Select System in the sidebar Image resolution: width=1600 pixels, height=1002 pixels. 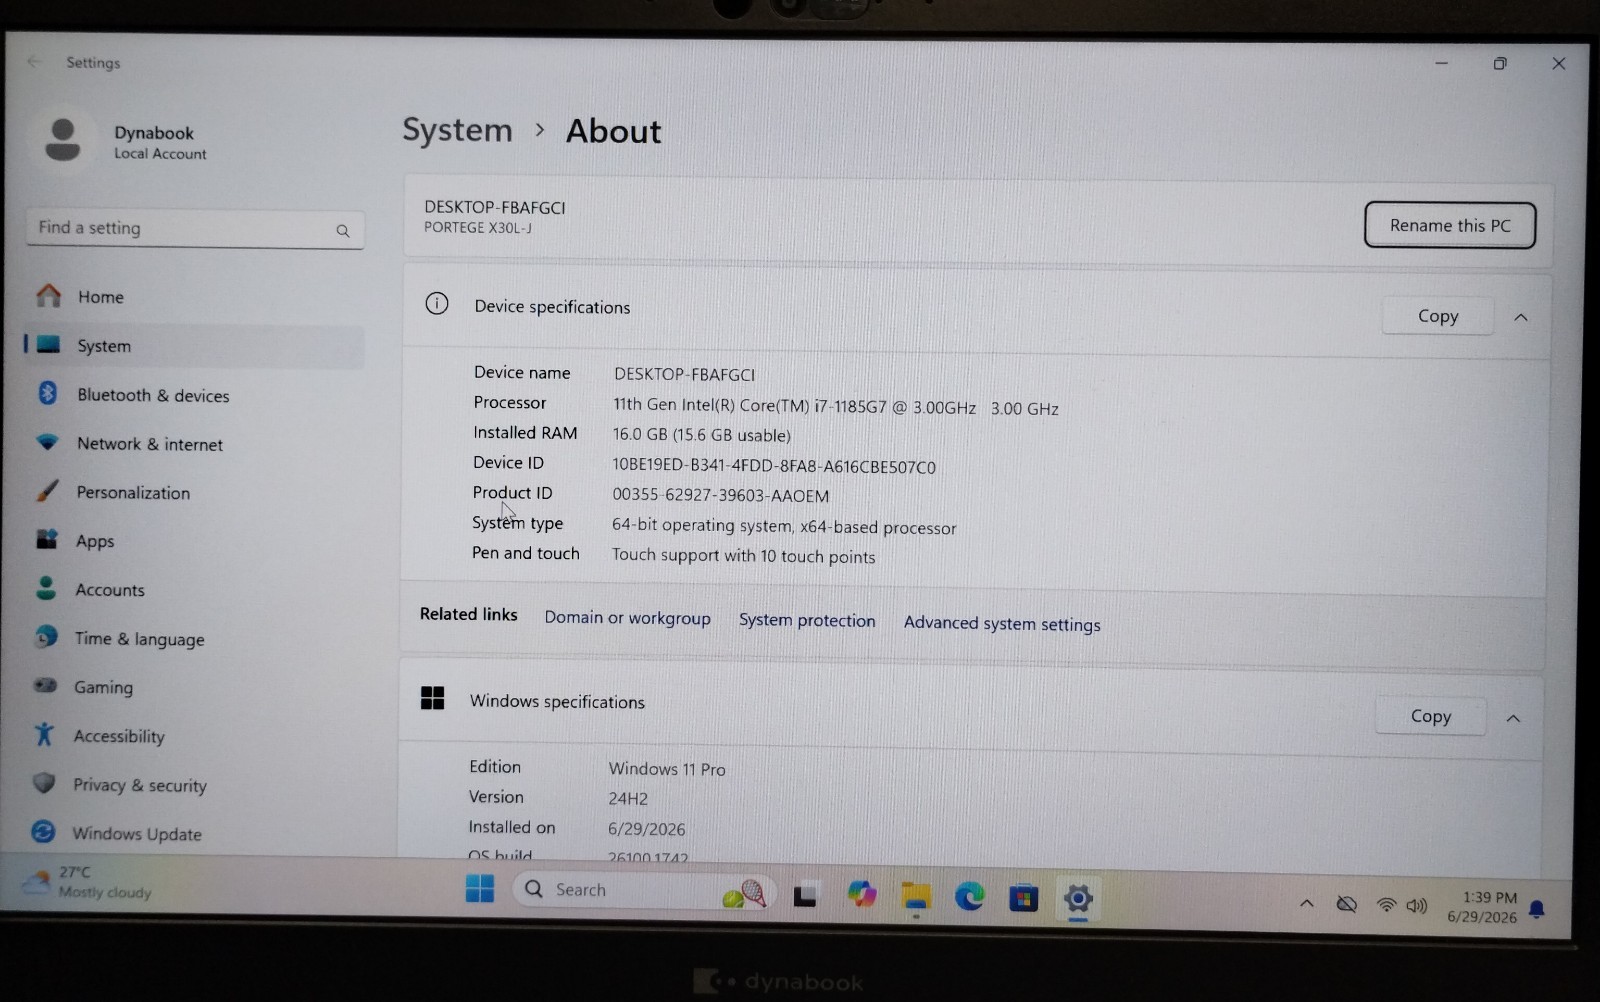[x=195, y=346]
